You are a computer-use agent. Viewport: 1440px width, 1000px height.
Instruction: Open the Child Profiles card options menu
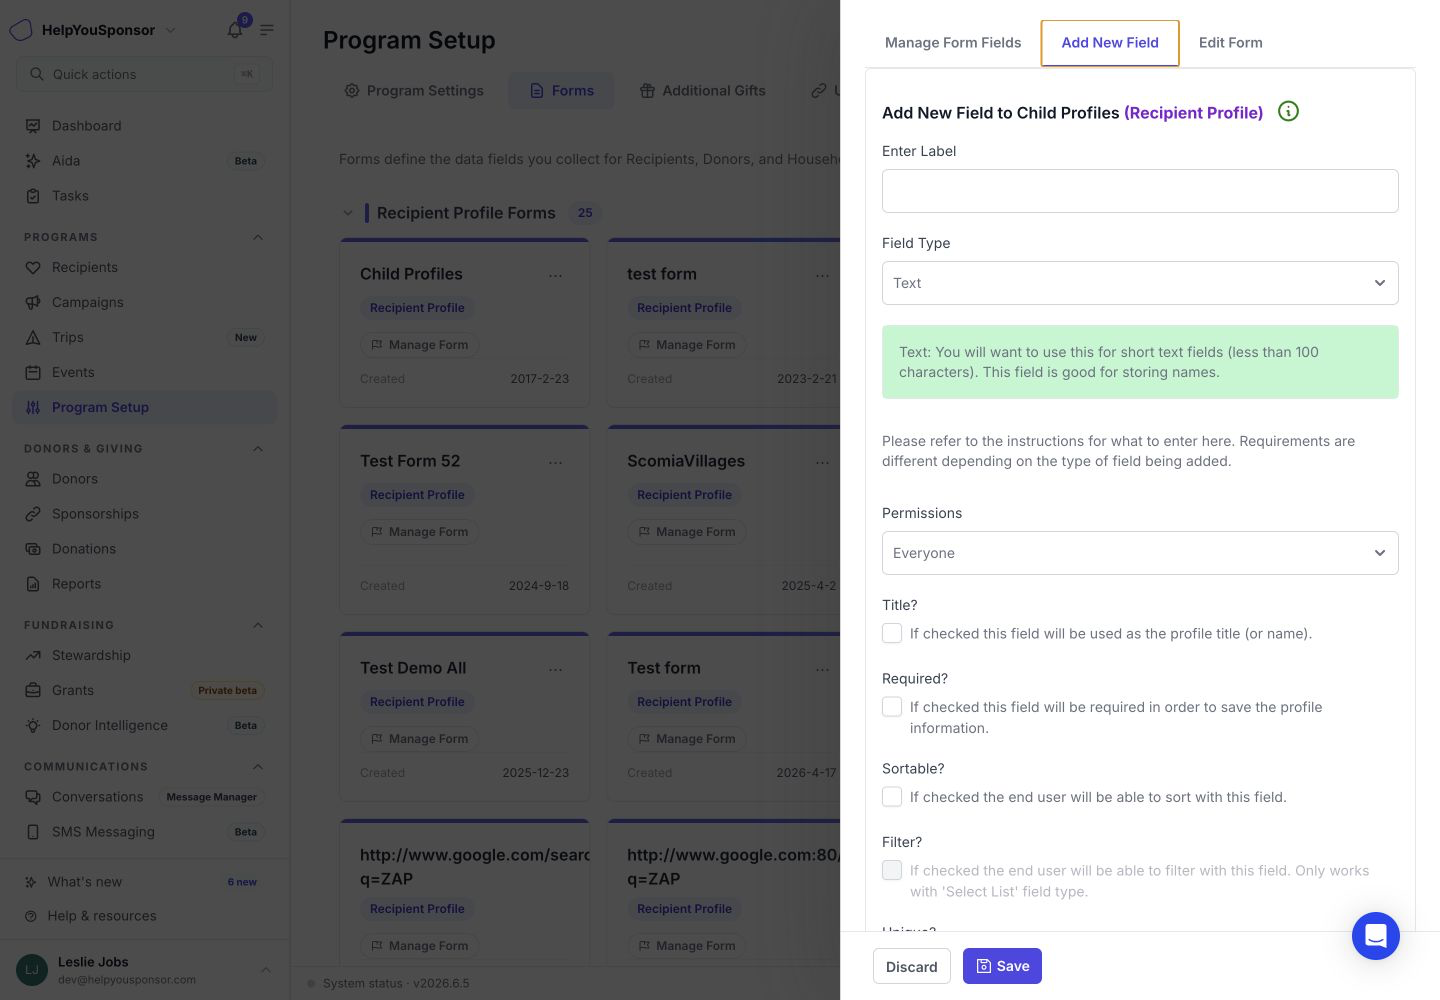tap(555, 275)
